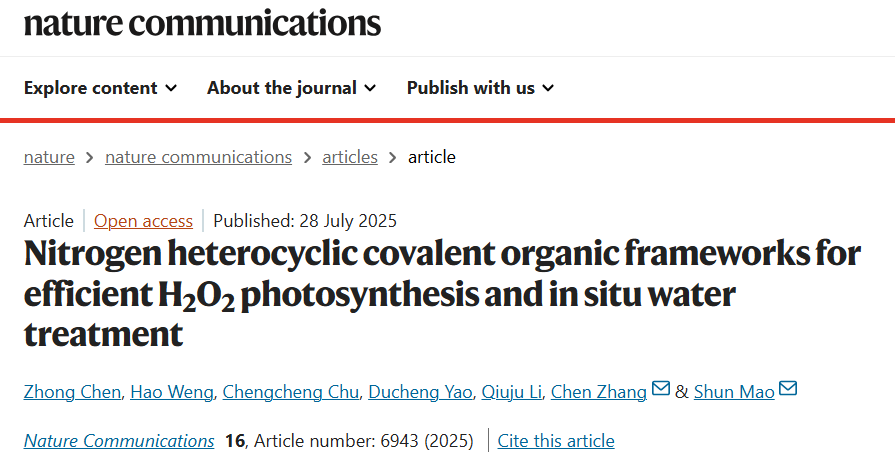Image resolution: width=895 pixels, height=469 pixels.
Task: Select author Hao Weng
Action: [171, 392]
